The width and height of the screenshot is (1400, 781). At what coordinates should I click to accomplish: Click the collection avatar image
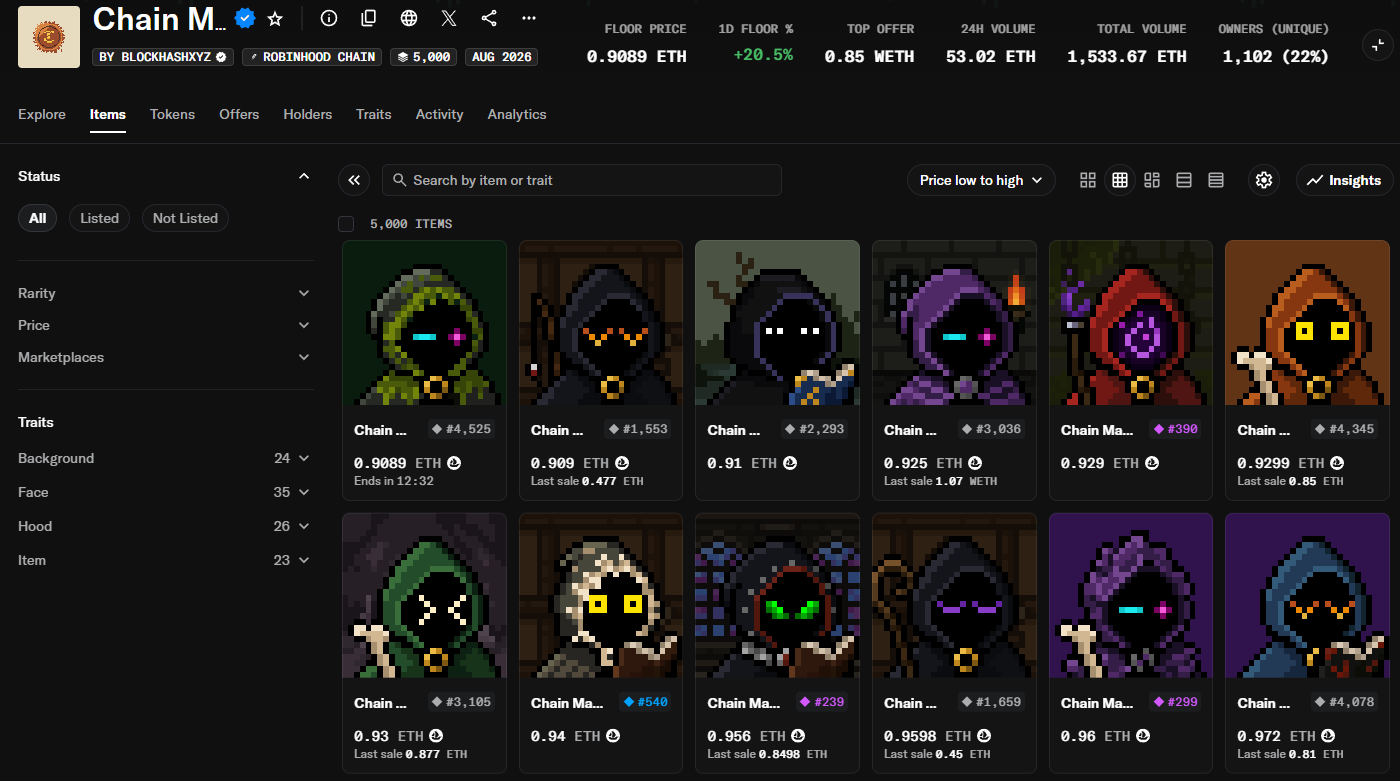(49, 37)
